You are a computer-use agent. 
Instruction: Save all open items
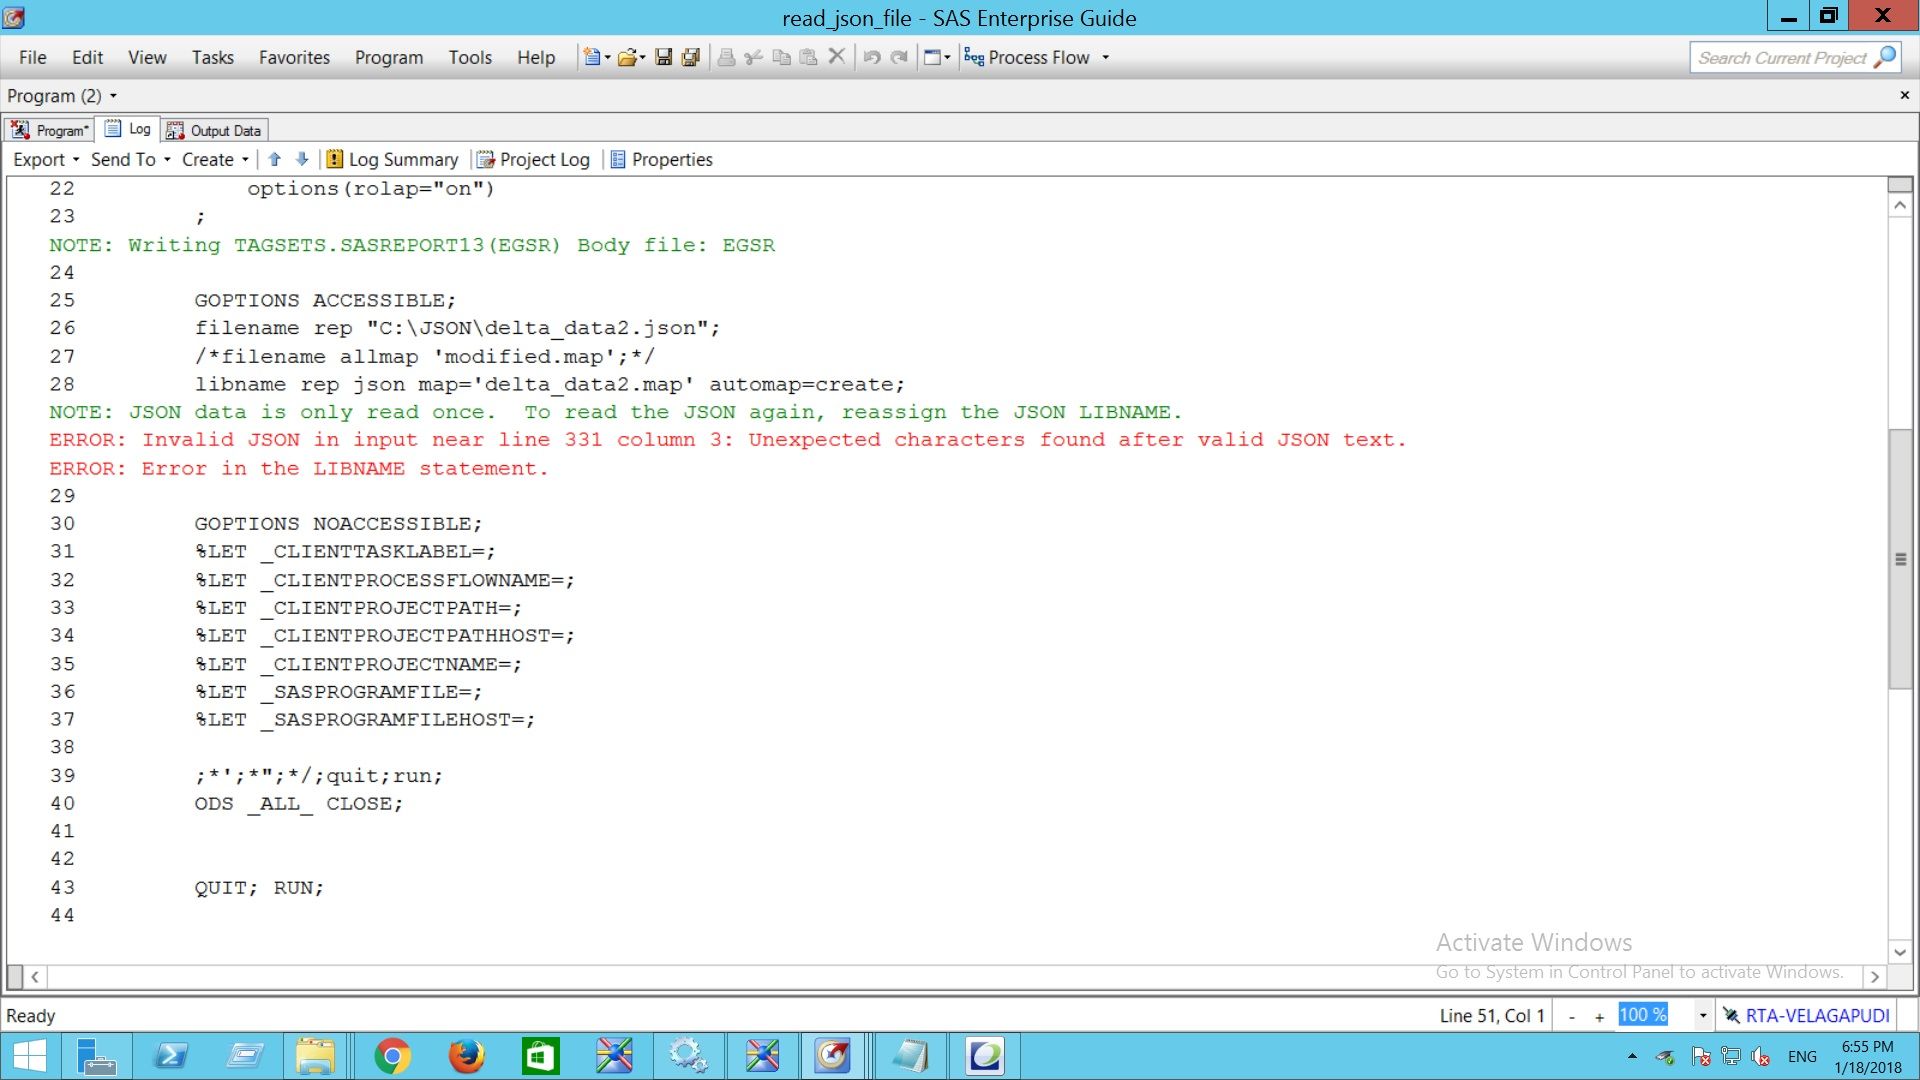[x=689, y=57]
